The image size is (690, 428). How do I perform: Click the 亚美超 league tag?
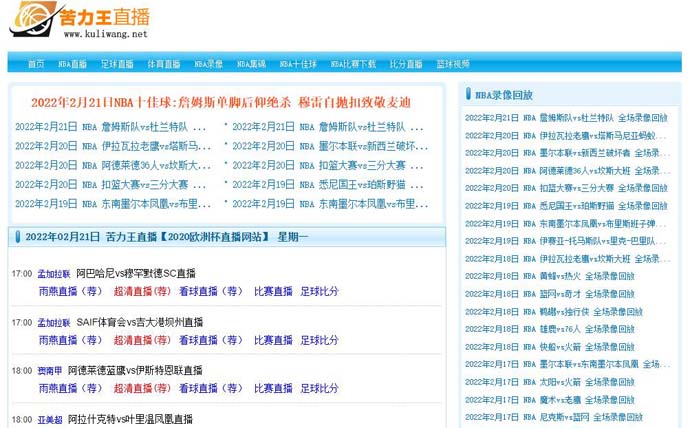click(x=50, y=420)
